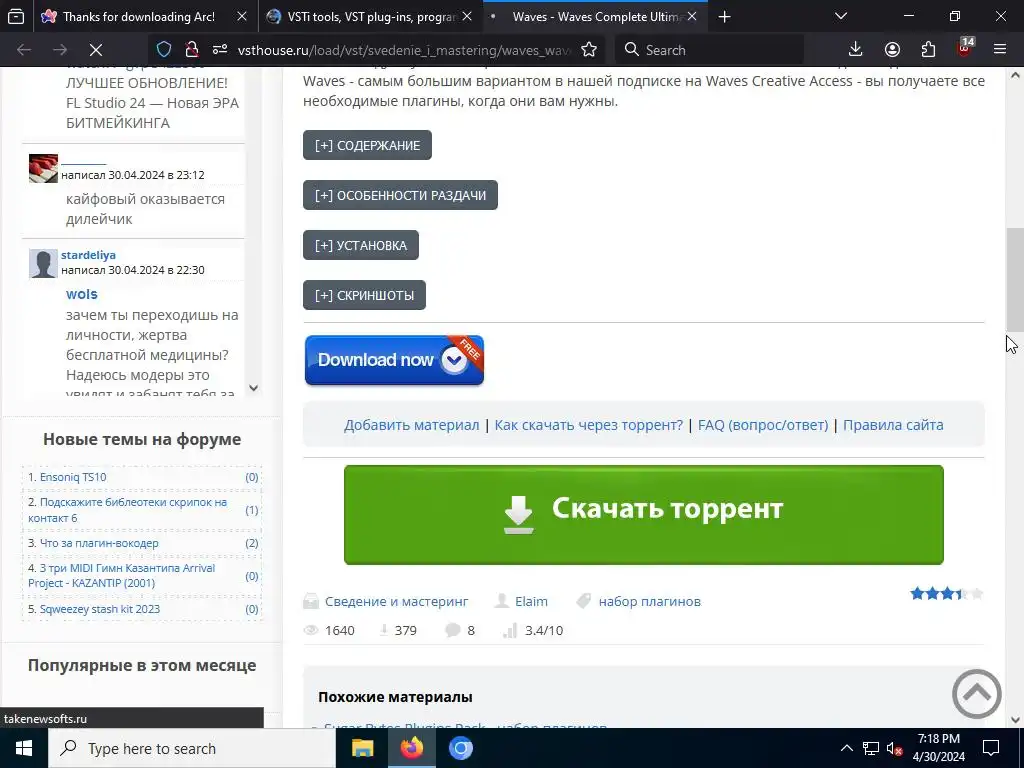Screen dimensions: 1024x768
Task: Click the muted volume tray icon
Action: click(x=894, y=748)
